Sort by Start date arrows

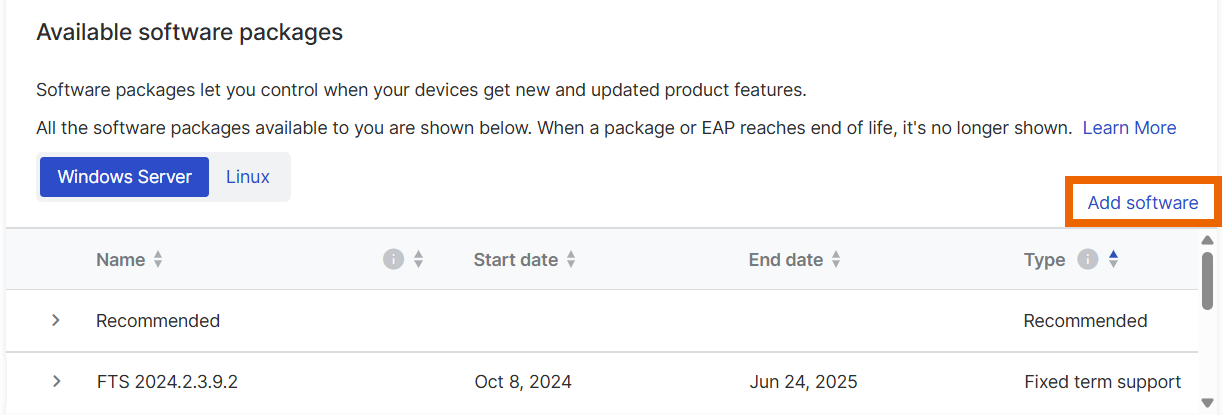[x=571, y=260]
